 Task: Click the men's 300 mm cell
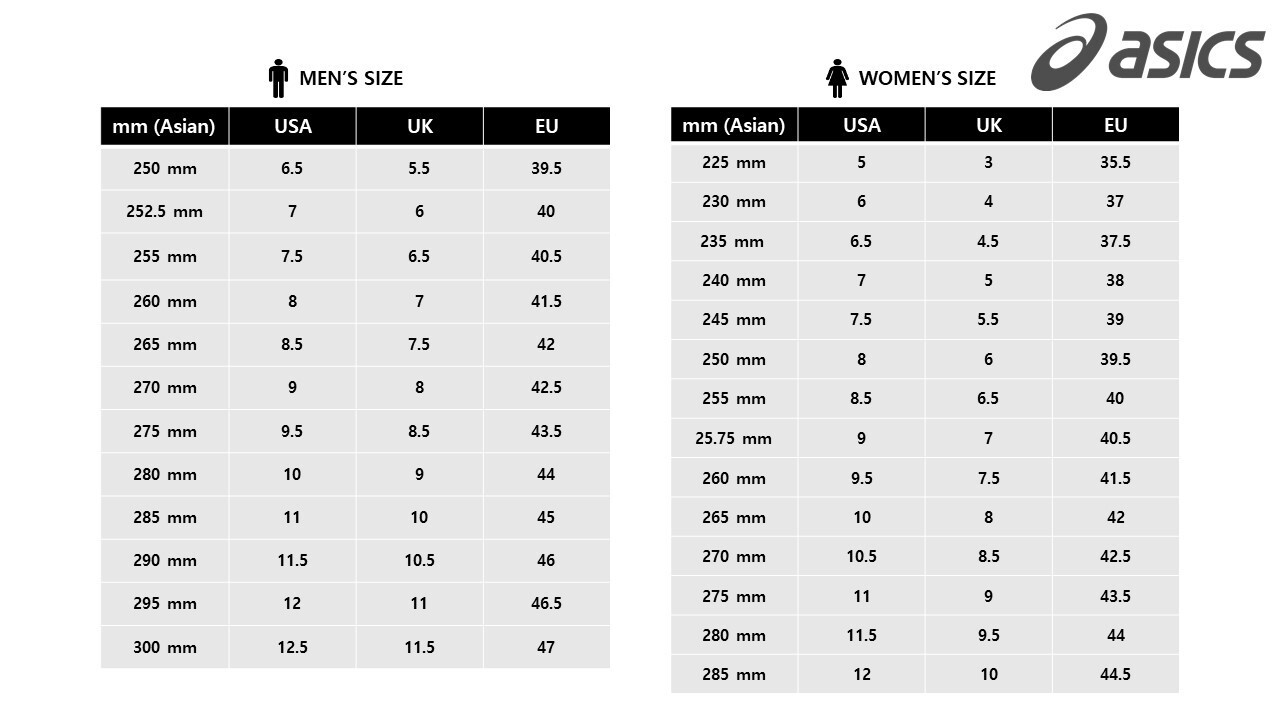pyautogui.click(x=164, y=647)
